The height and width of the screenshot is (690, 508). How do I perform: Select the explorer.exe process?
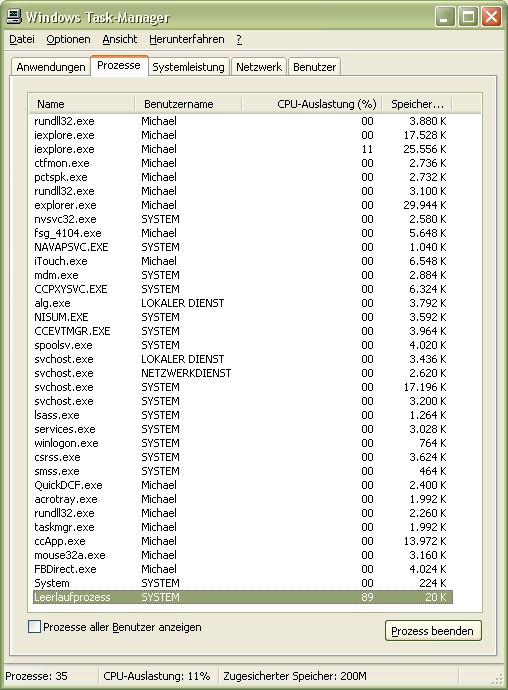(243, 205)
